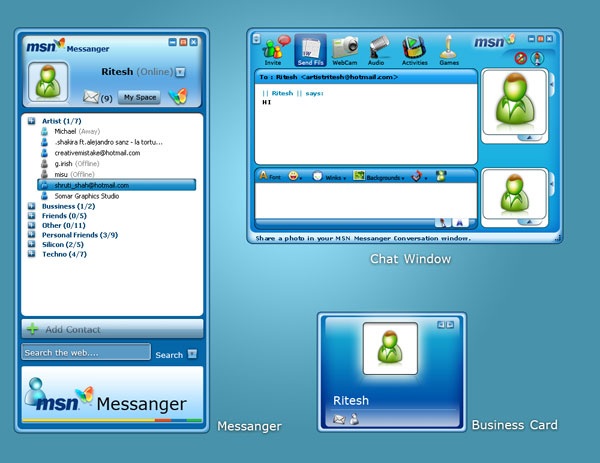Open the Ritesh (Online) status dropdown
600x463 pixels.
pos(180,72)
